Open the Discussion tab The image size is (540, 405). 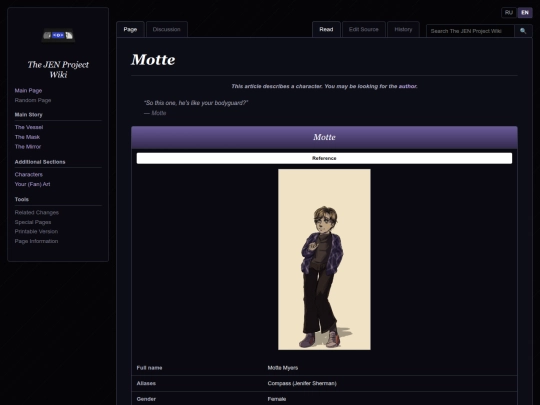167,29
